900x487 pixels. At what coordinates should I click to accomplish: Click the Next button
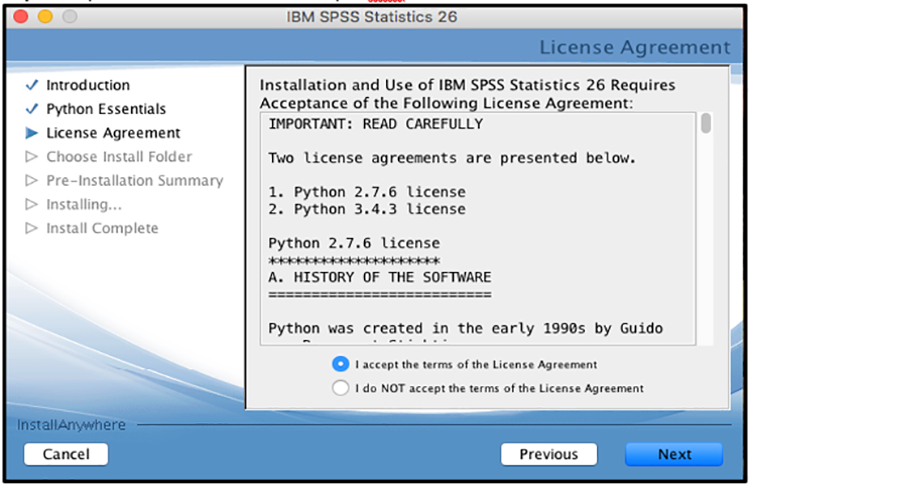tap(674, 454)
